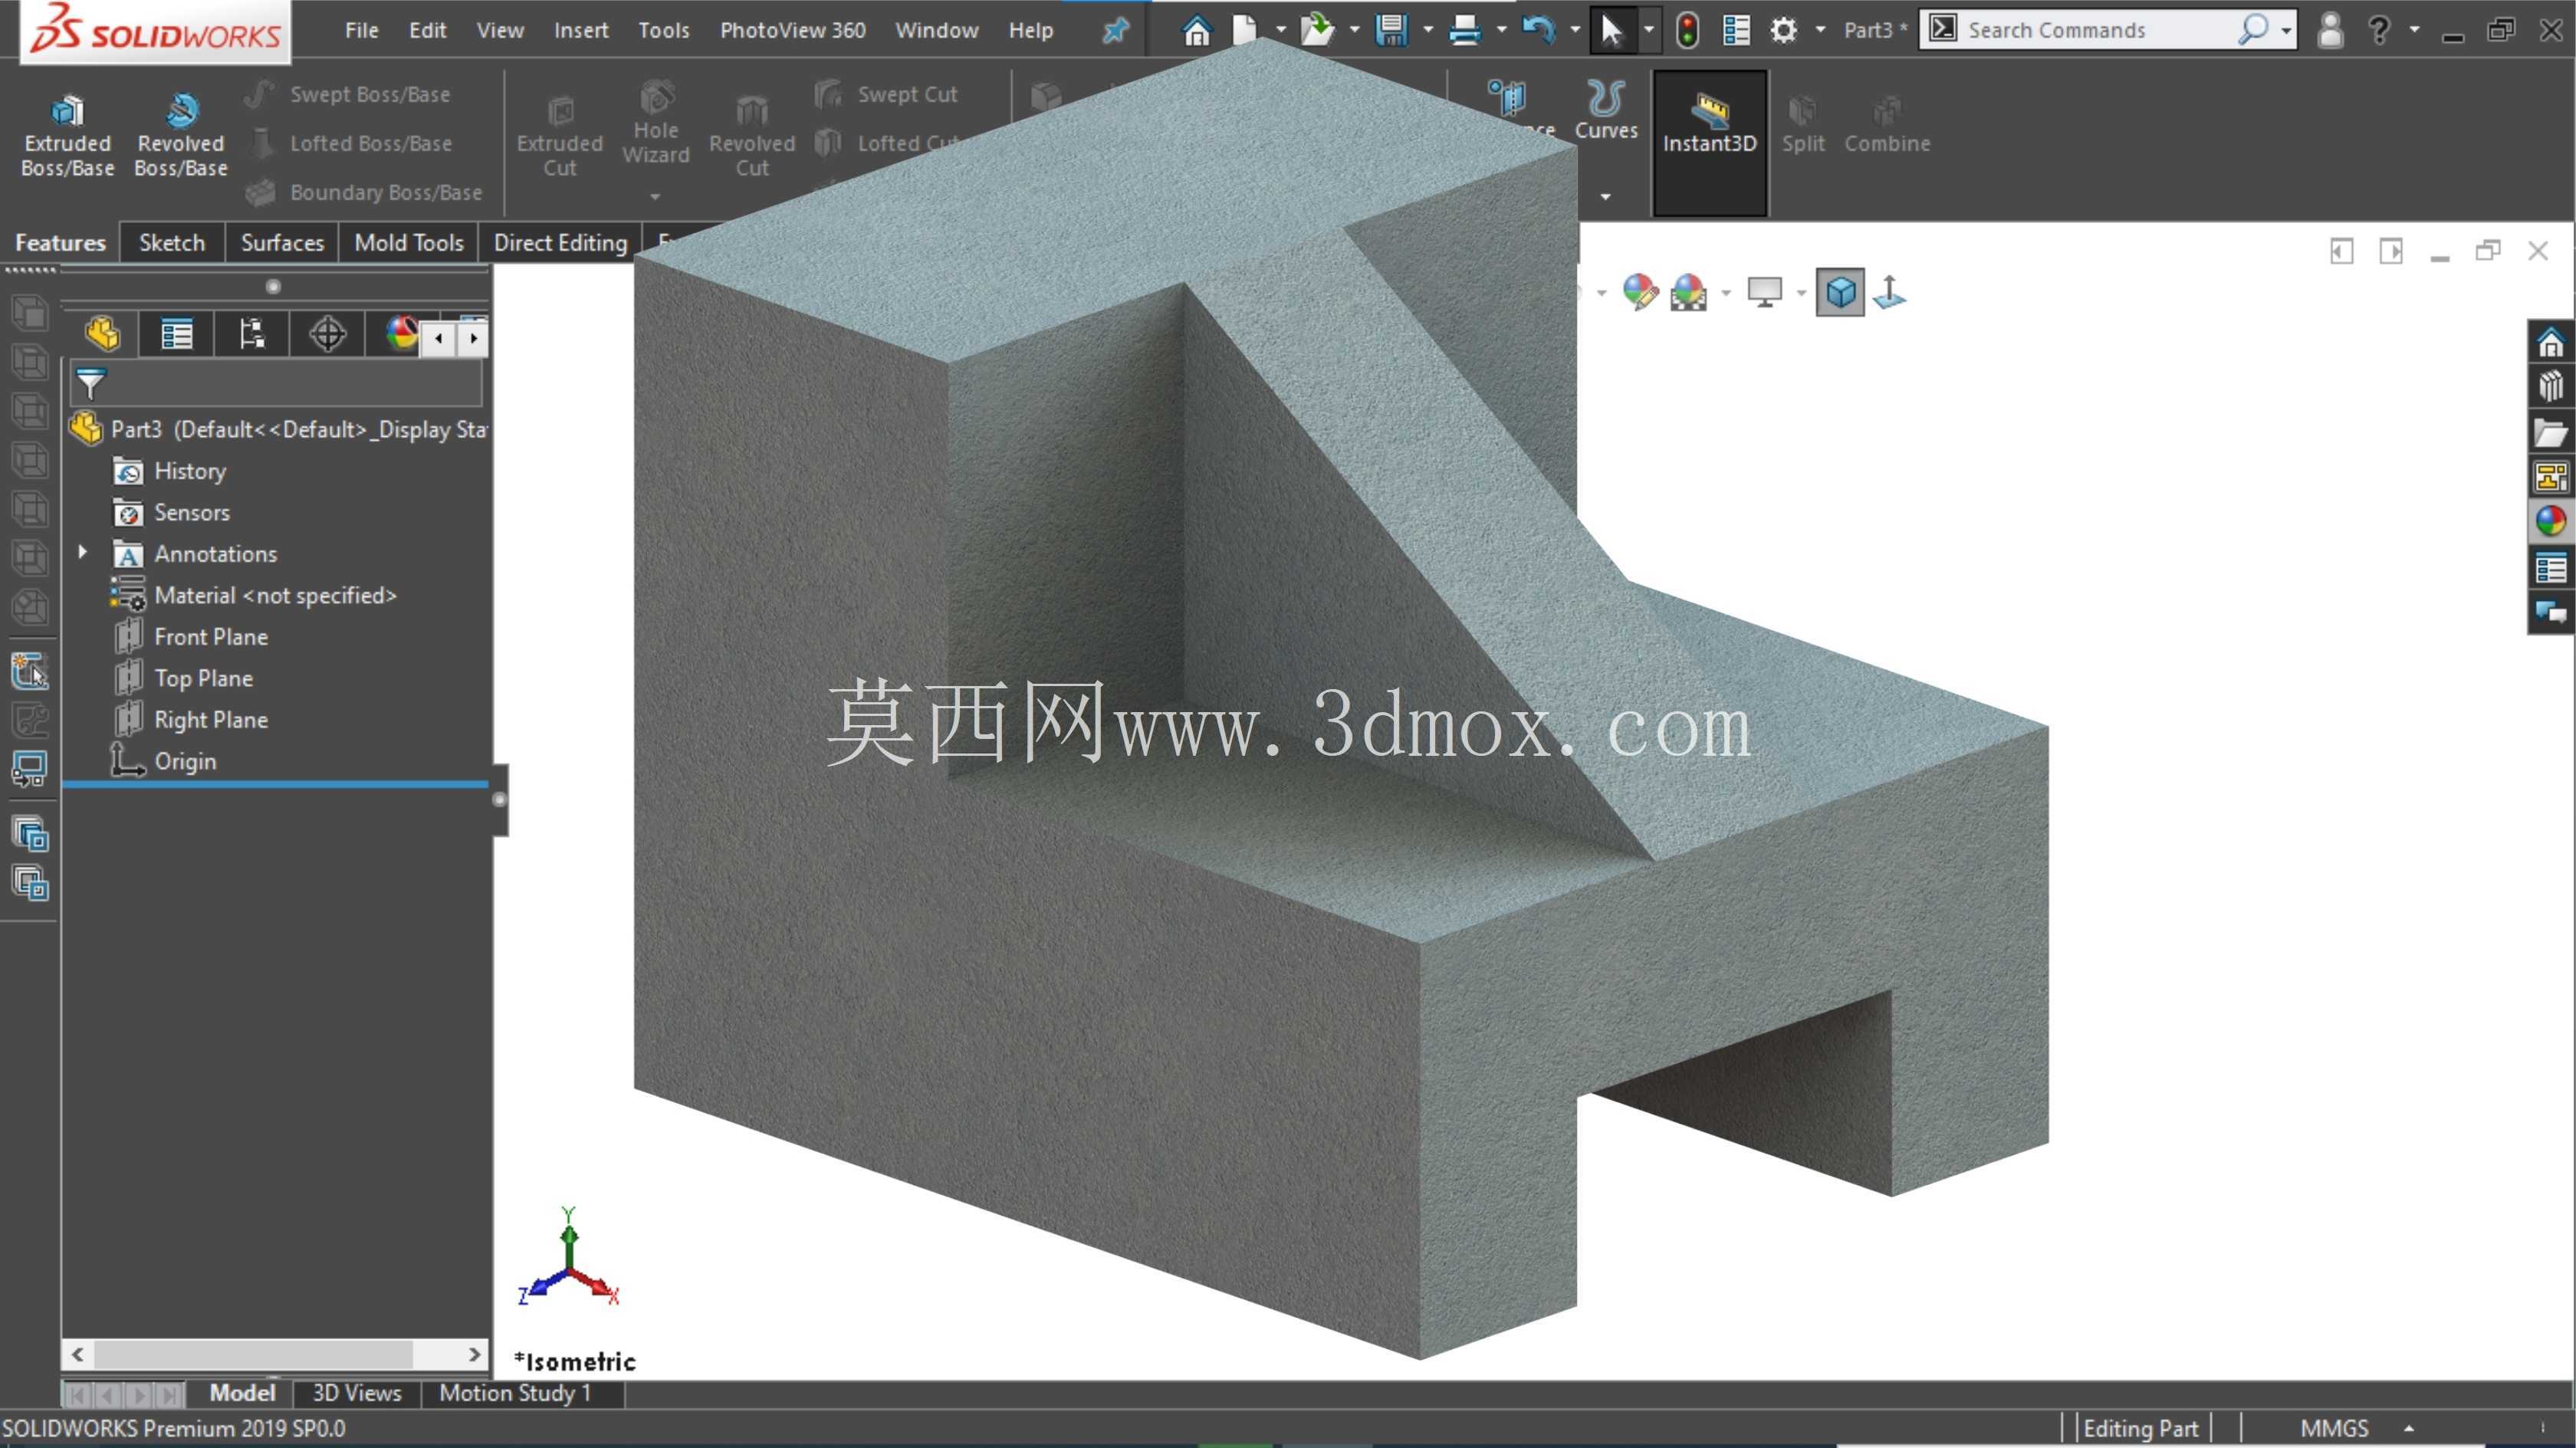The image size is (2576, 1448).
Task: Open the Search Commands dropdown arrow
Action: [x=2286, y=31]
